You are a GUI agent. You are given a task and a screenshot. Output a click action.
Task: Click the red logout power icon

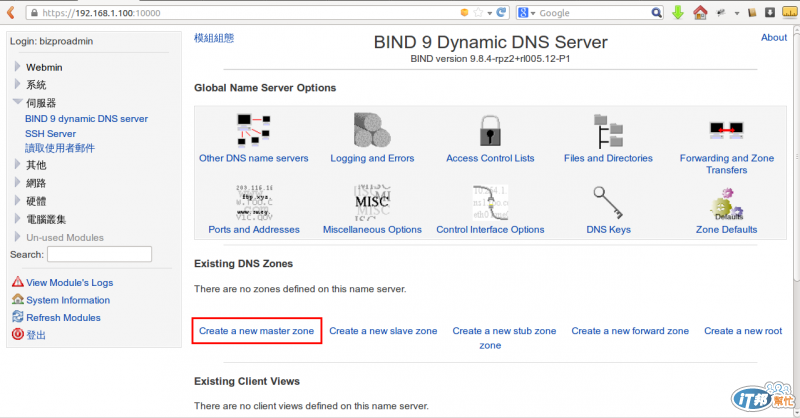click(18, 334)
